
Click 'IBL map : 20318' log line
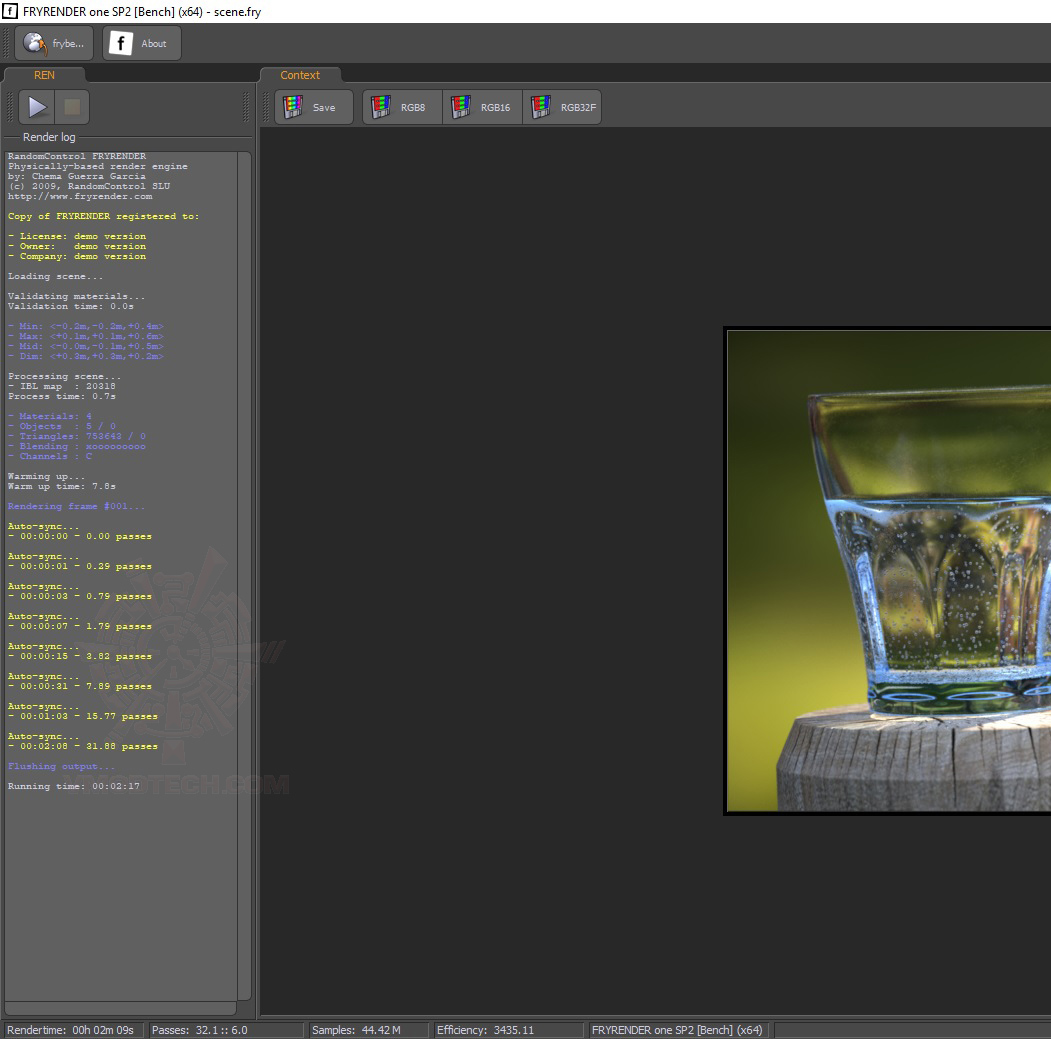coord(62,386)
